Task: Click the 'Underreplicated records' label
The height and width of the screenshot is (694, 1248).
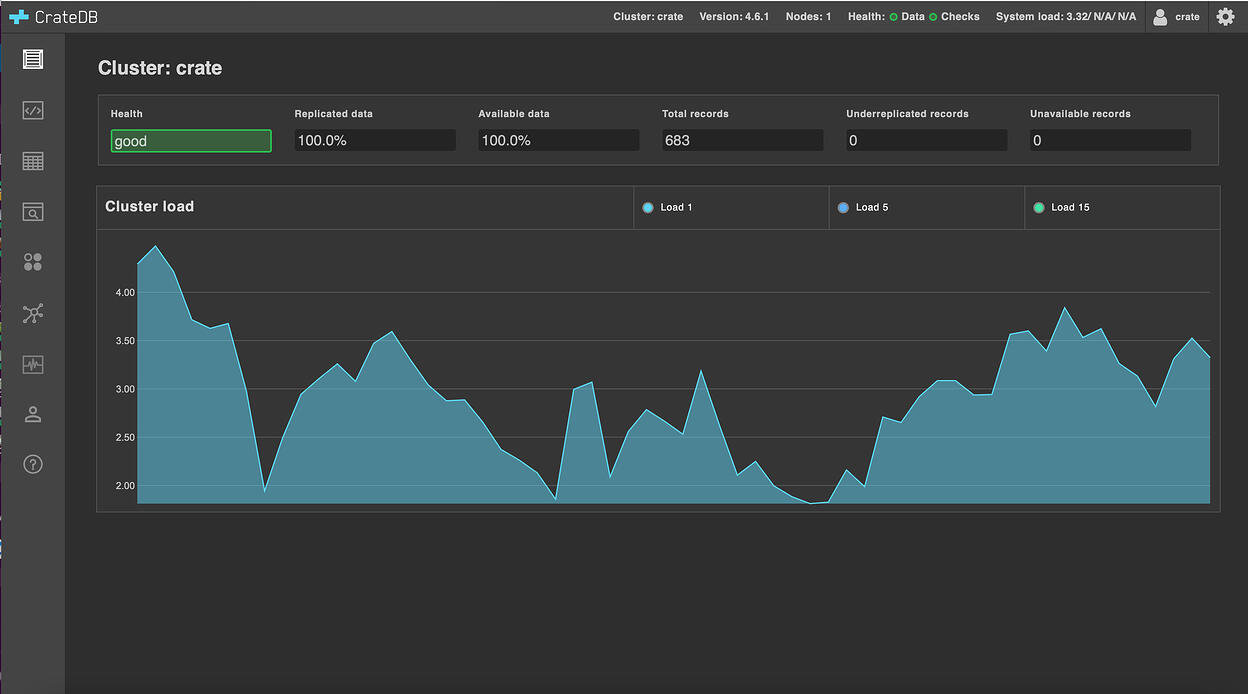Action: (x=907, y=114)
